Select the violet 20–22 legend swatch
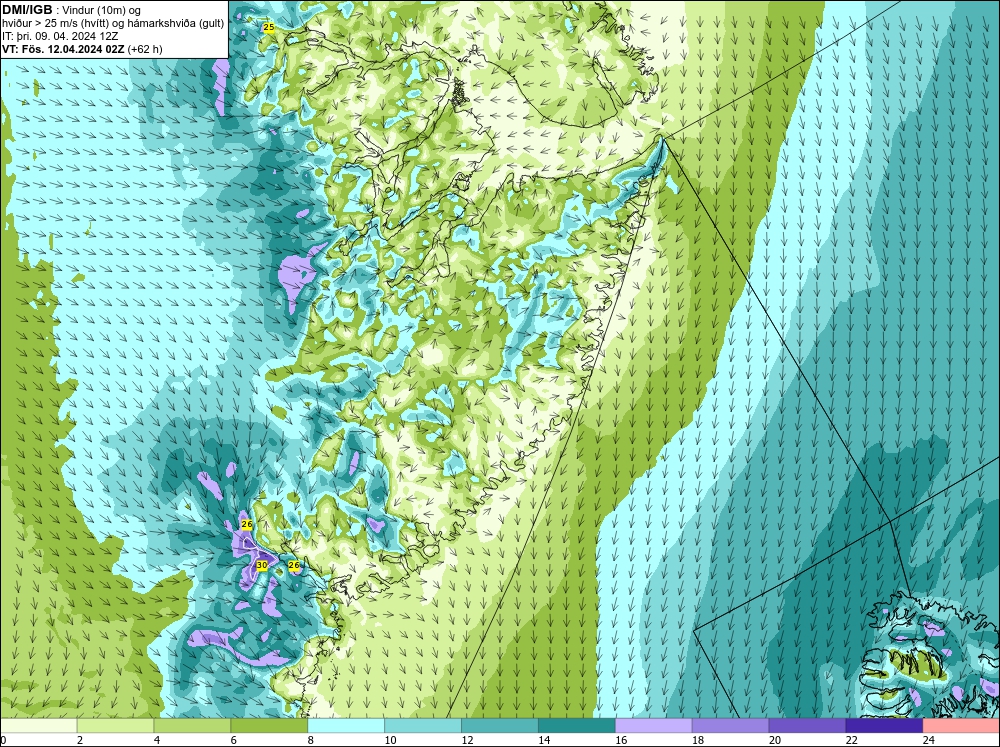Viewport: 1000px width, 747px height. (807, 726)
